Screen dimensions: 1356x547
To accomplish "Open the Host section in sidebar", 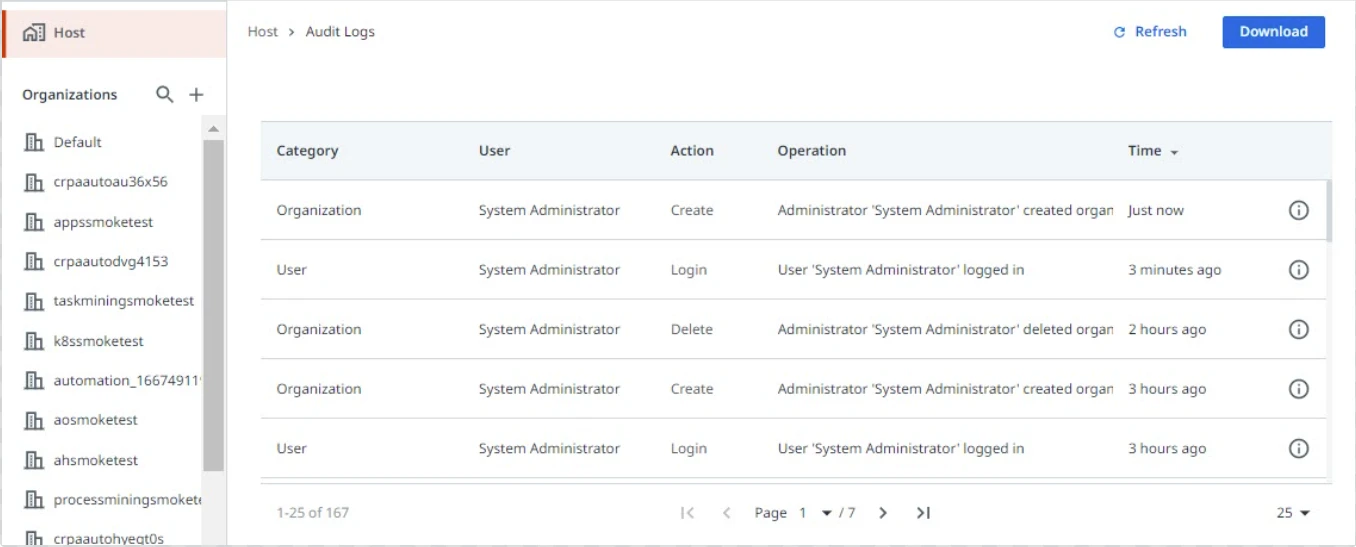I will [114, 33].
